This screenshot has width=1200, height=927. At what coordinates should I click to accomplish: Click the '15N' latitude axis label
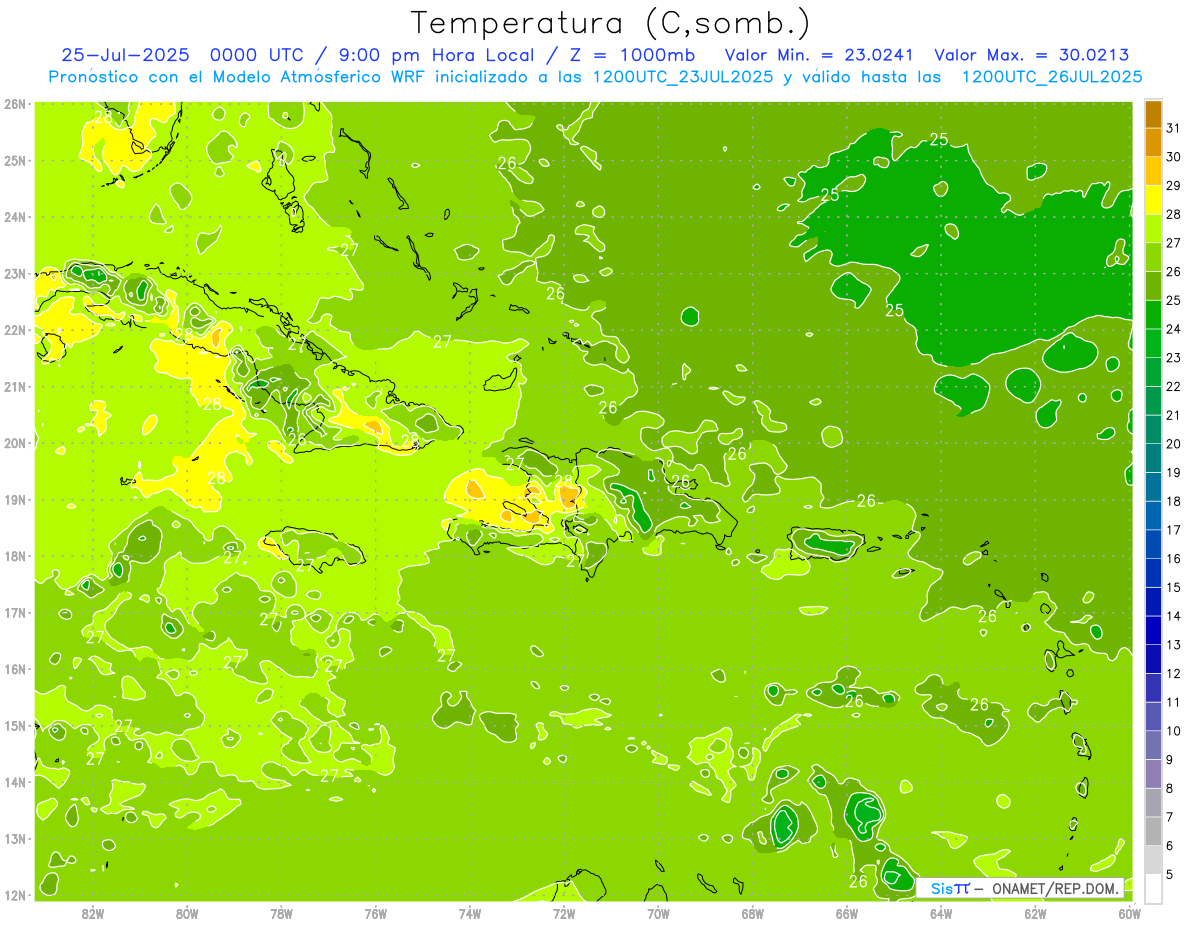(15, 726)
